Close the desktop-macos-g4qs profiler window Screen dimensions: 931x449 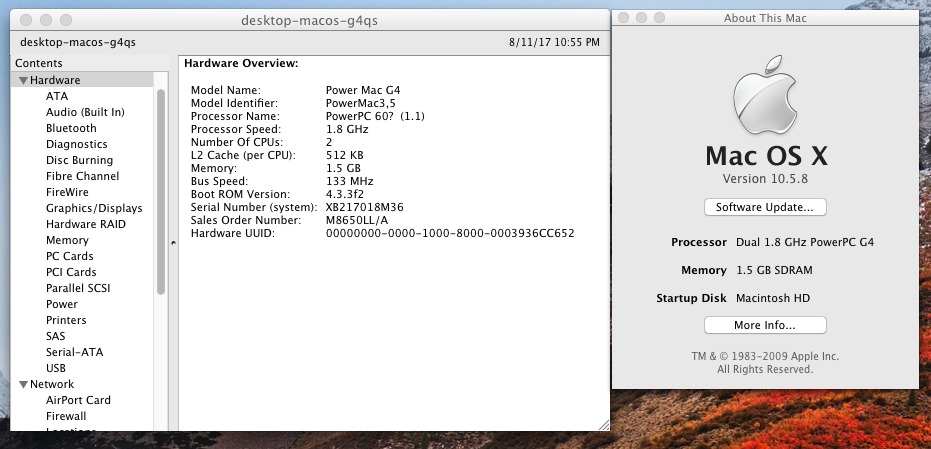click(26, 20)
